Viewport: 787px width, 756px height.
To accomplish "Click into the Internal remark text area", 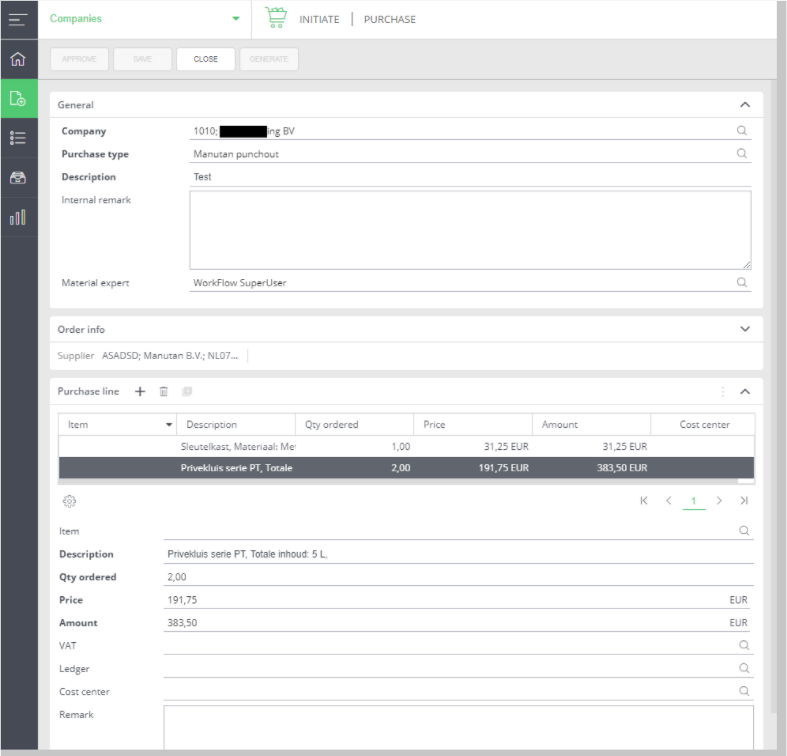I will [470, 230].
